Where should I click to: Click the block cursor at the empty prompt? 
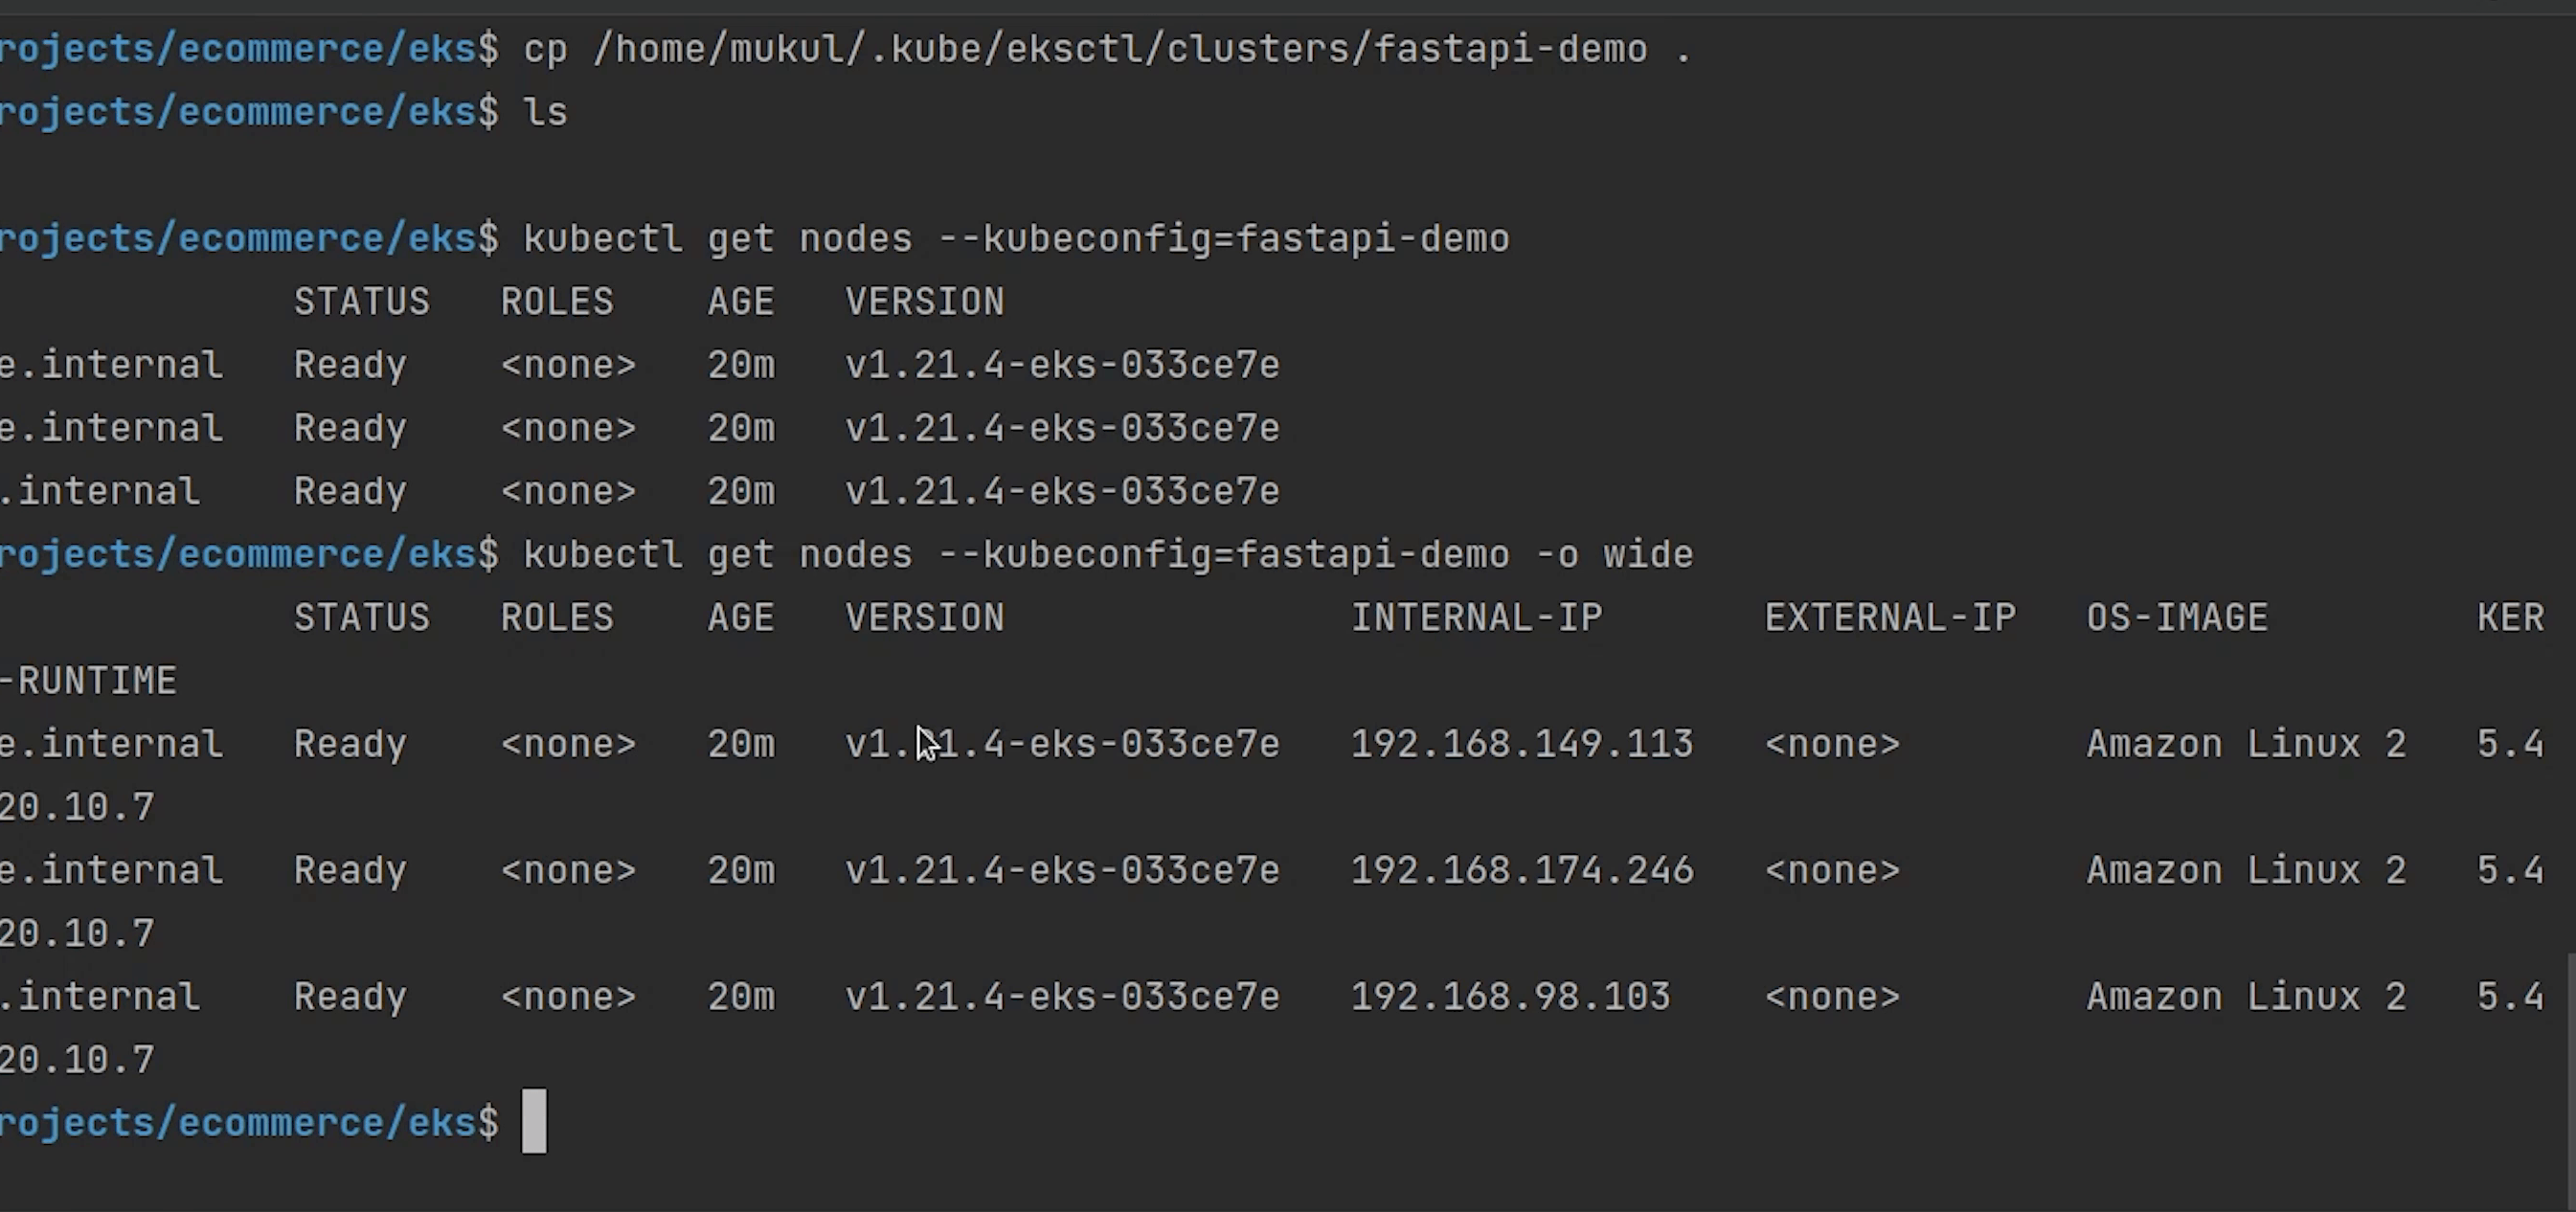point(534,1121)
